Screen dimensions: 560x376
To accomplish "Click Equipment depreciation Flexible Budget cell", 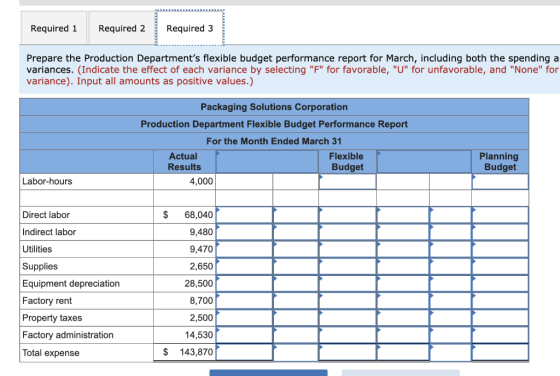I will click(x=347, y=284).
